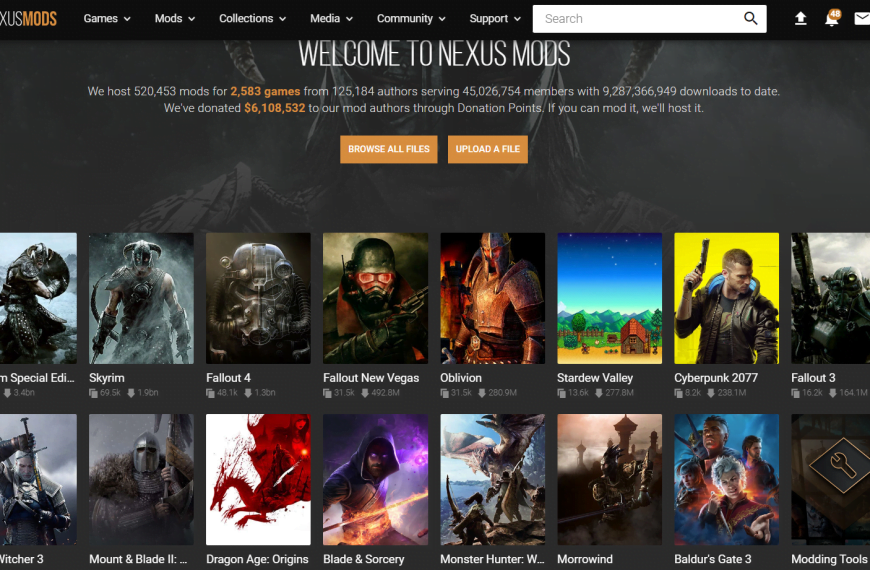Open the Oblivion title link
This screenshot has width=870, height=570.
461,378
